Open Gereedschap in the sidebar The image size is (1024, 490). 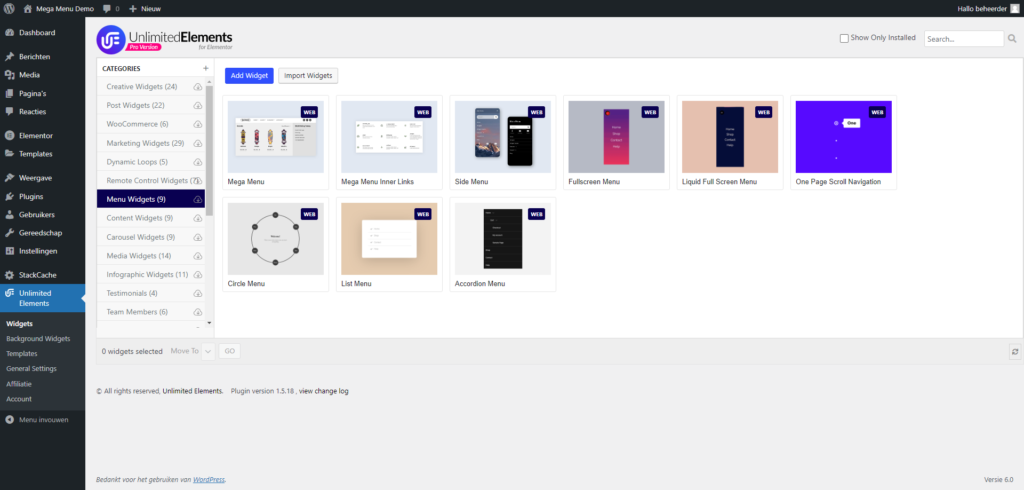point(42,233)
